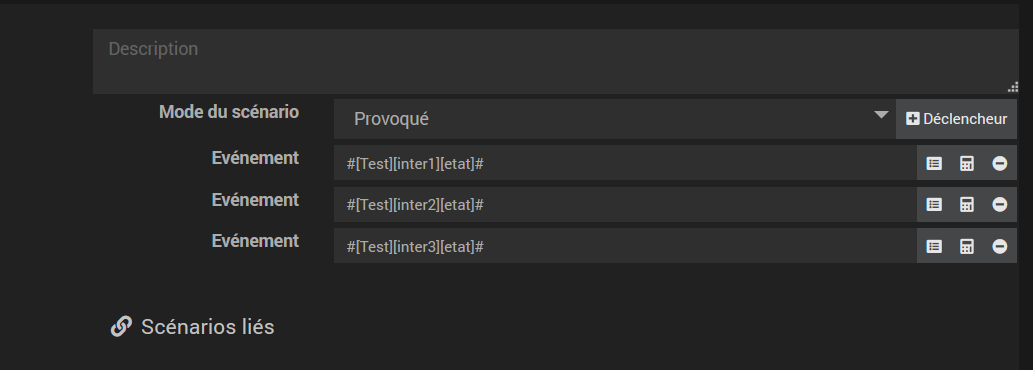Focus the #[Test][inter3][etat]# event field
The image size is (1033, 370).
[x=625, y=246]
